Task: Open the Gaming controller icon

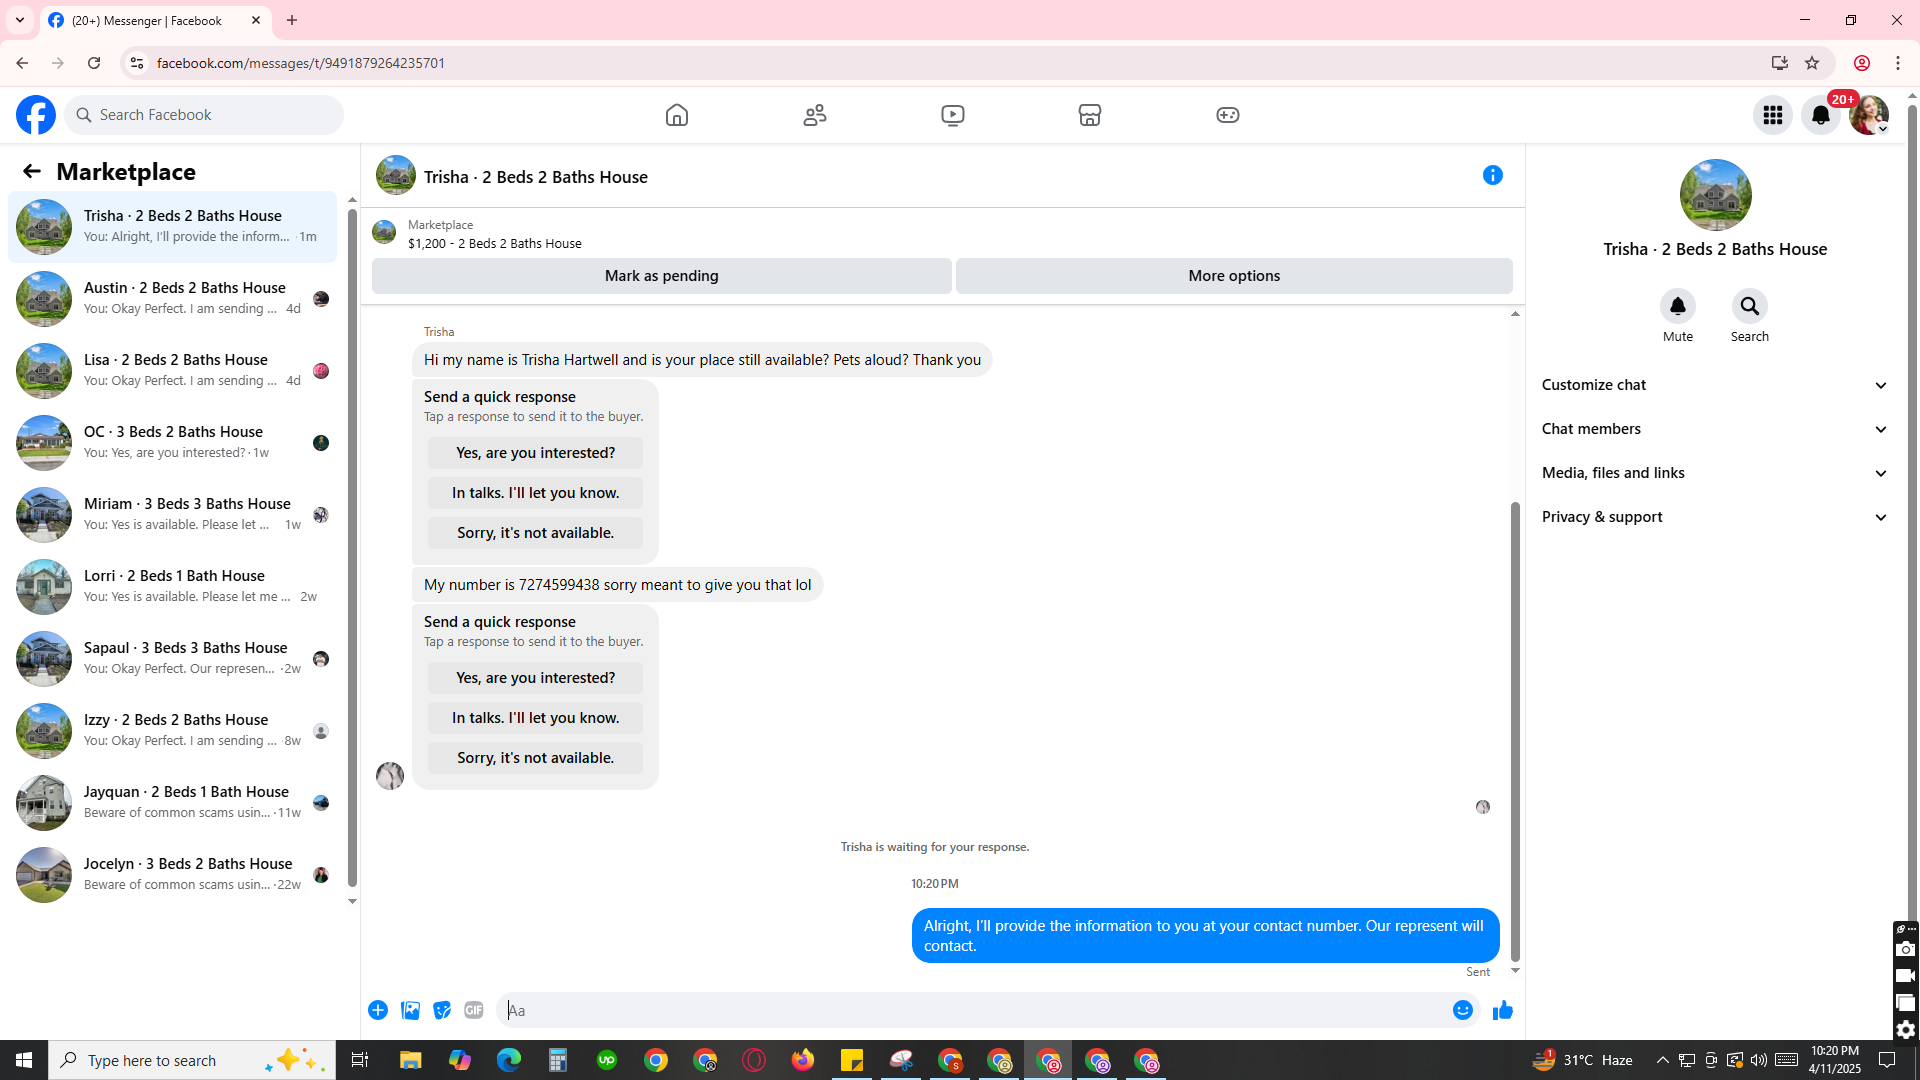Action: click(1228, 115)
